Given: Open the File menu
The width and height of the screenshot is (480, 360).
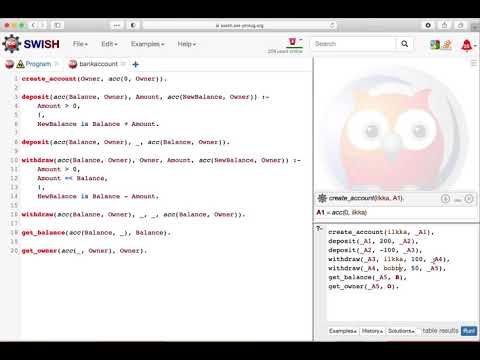Looking at the screenshot, I should 80,44.
